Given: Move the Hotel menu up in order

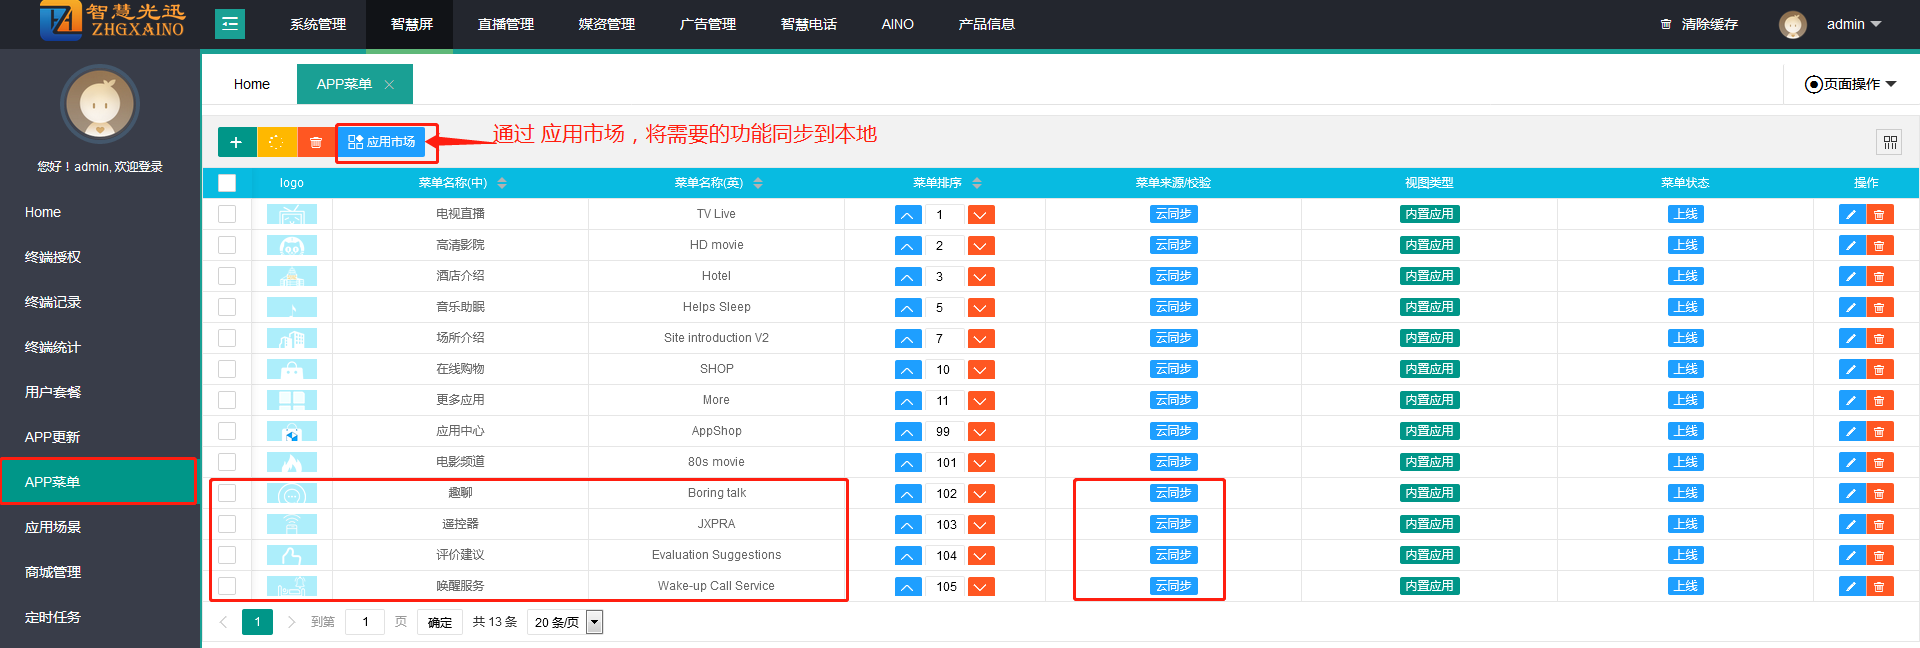Looking at the screenshot, I should pos(907,277).
